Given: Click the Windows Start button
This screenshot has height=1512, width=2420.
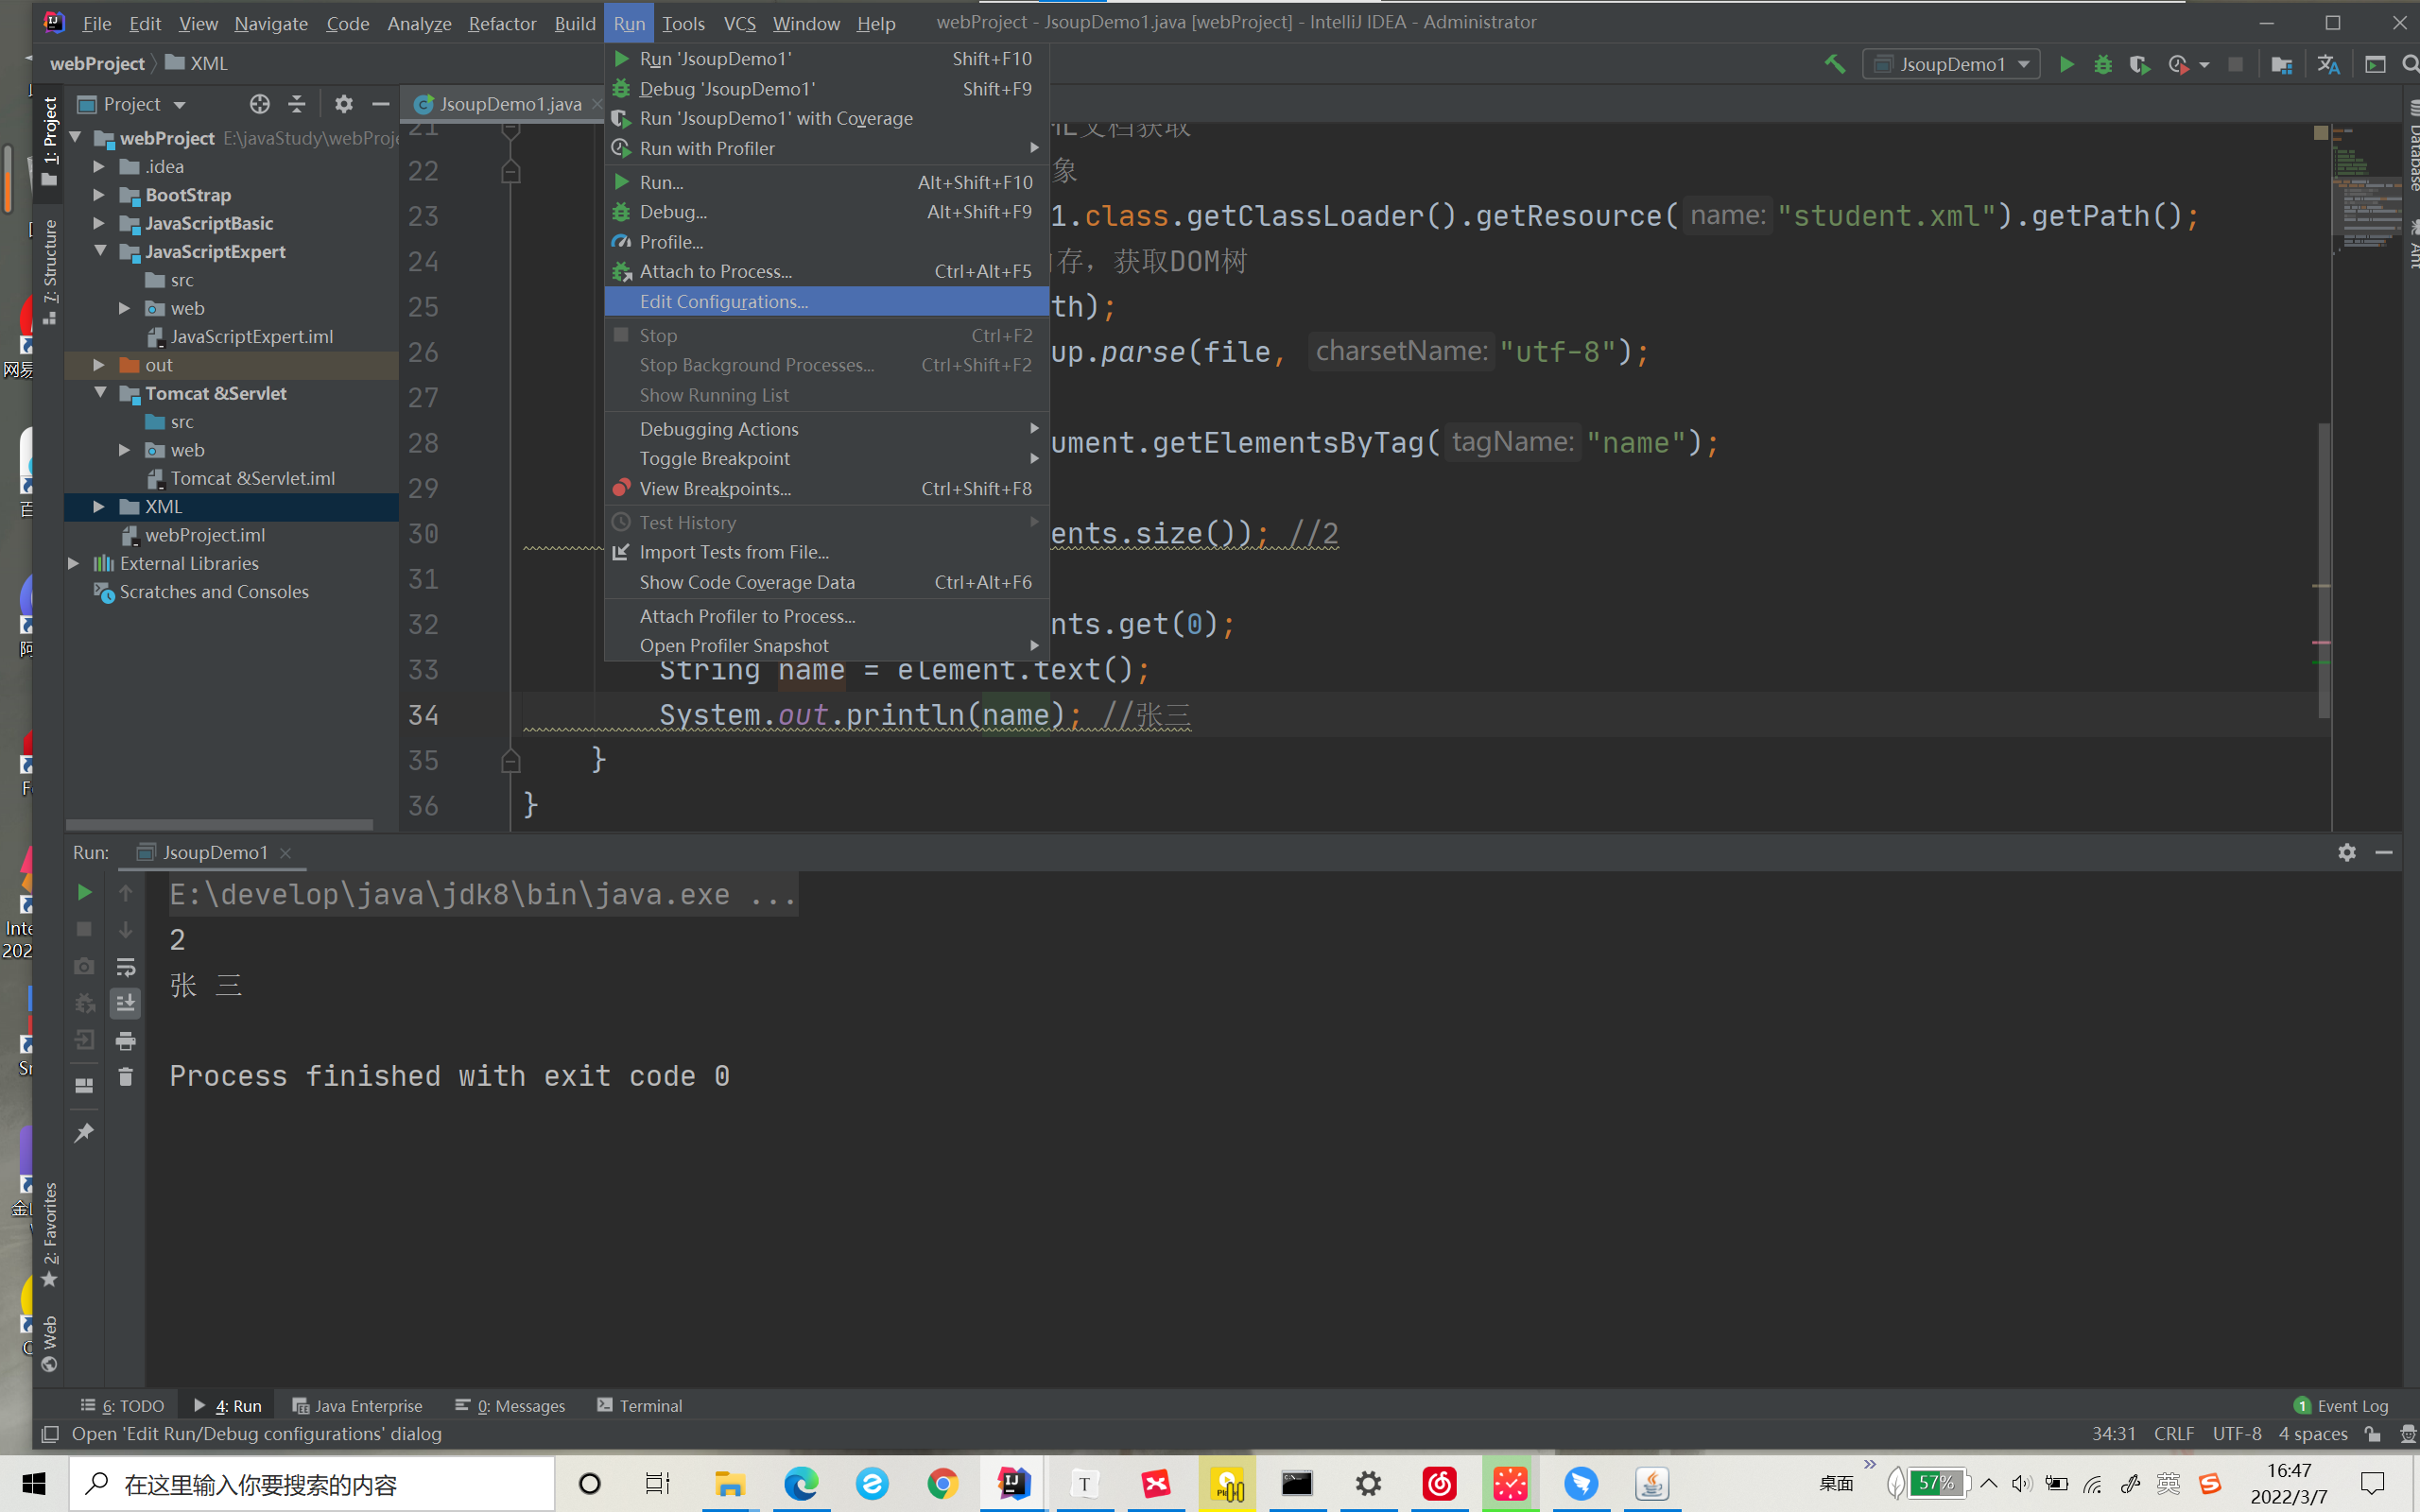Looking at the screenshot, I should (x=34, y=1483).
